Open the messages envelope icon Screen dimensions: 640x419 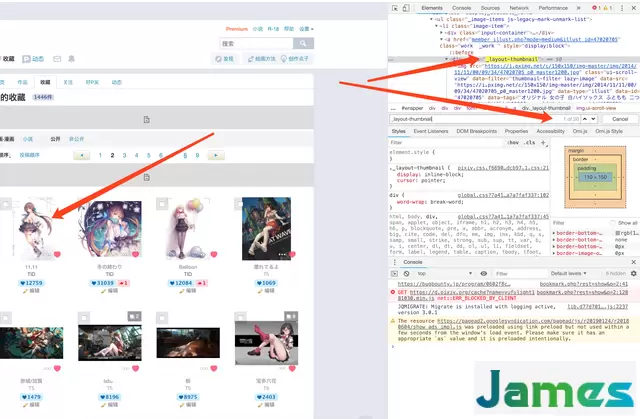(x=57, y=59)
